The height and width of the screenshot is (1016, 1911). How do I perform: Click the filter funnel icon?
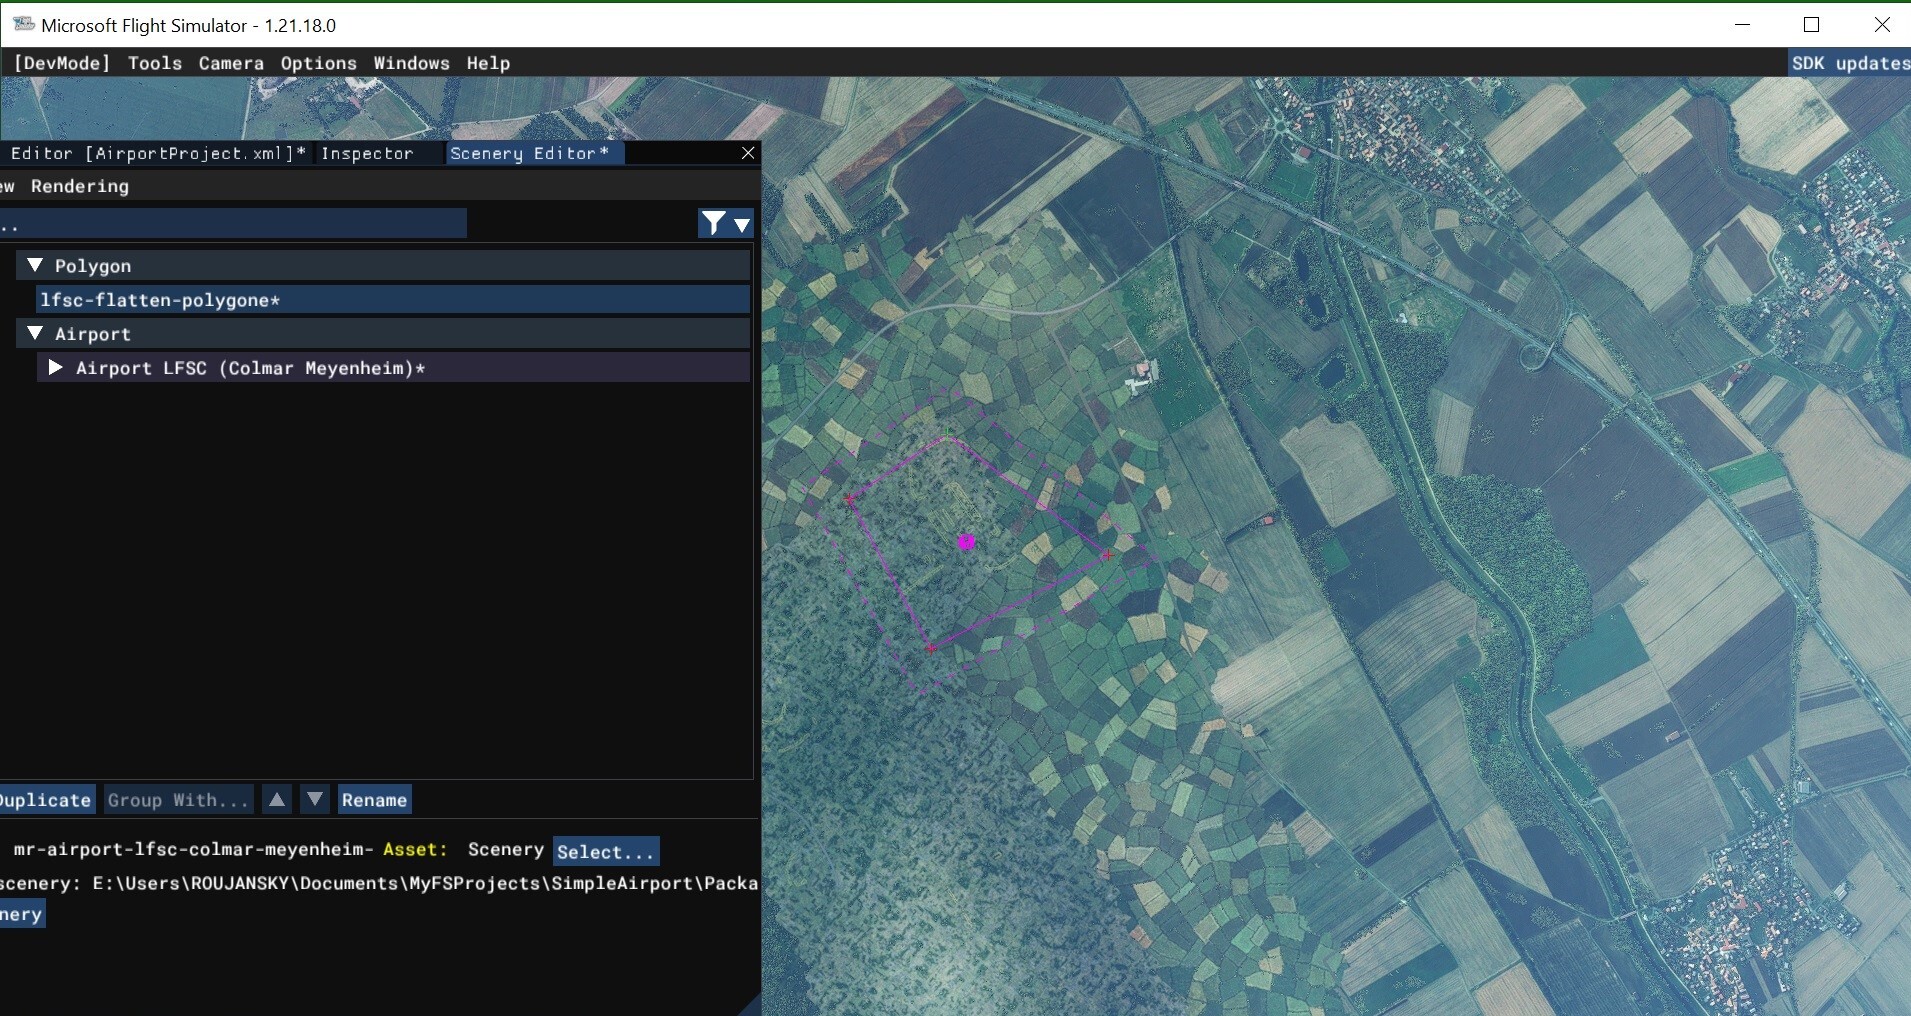(713, 223)
